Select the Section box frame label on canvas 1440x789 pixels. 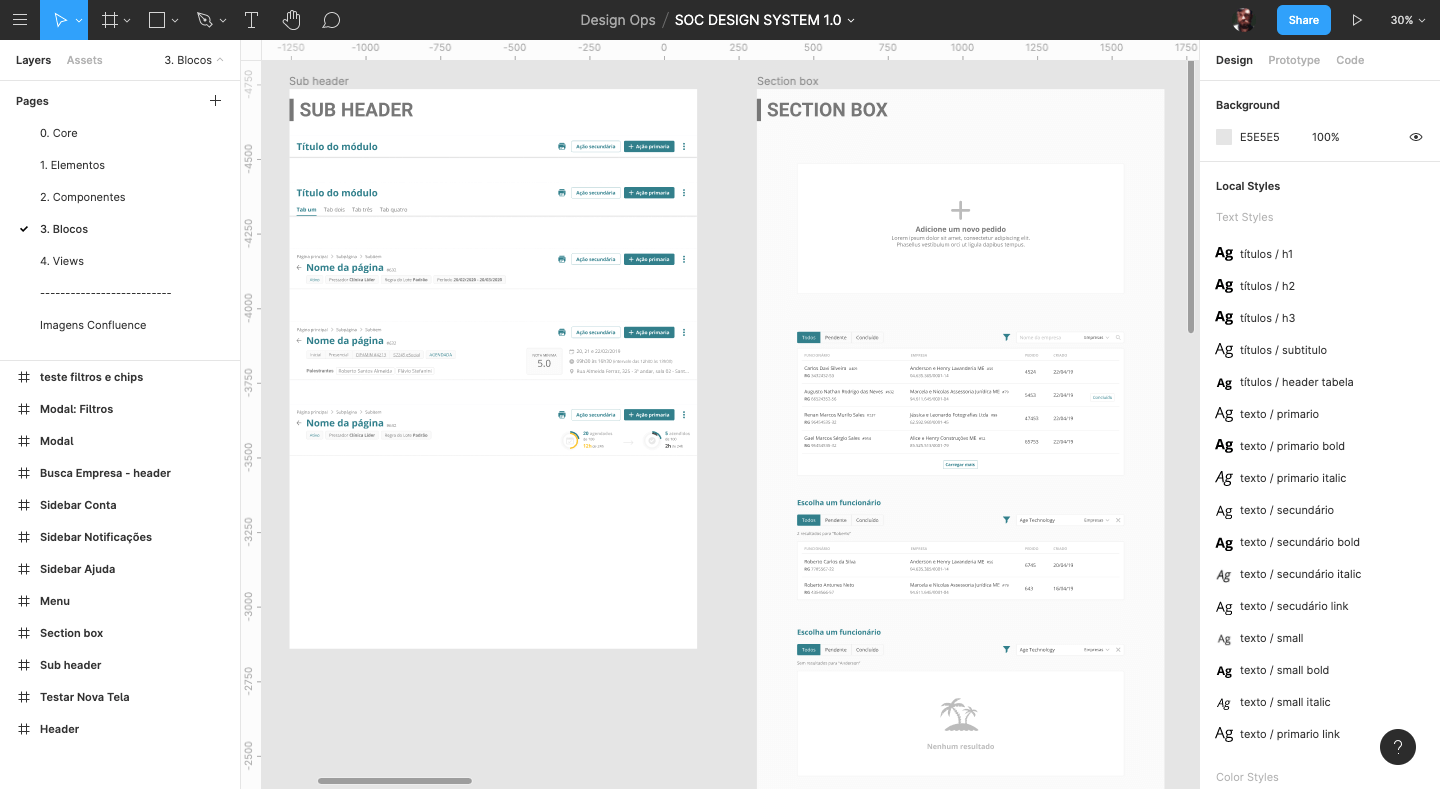[788, 81]
